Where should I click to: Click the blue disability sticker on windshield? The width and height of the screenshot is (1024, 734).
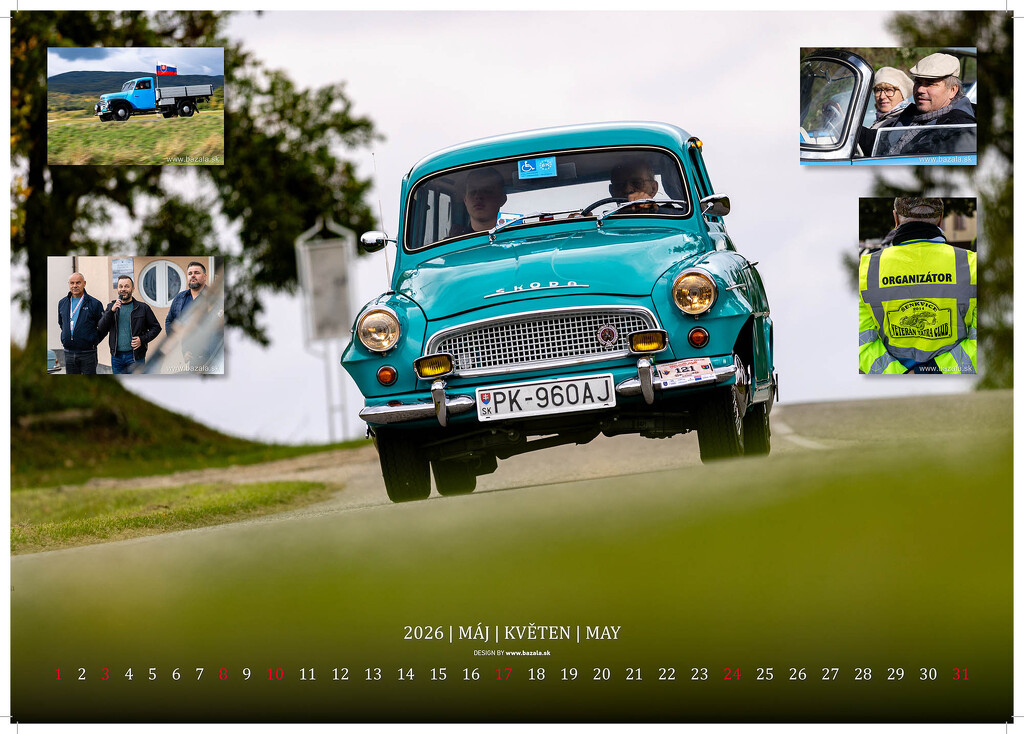click(537, 167)
